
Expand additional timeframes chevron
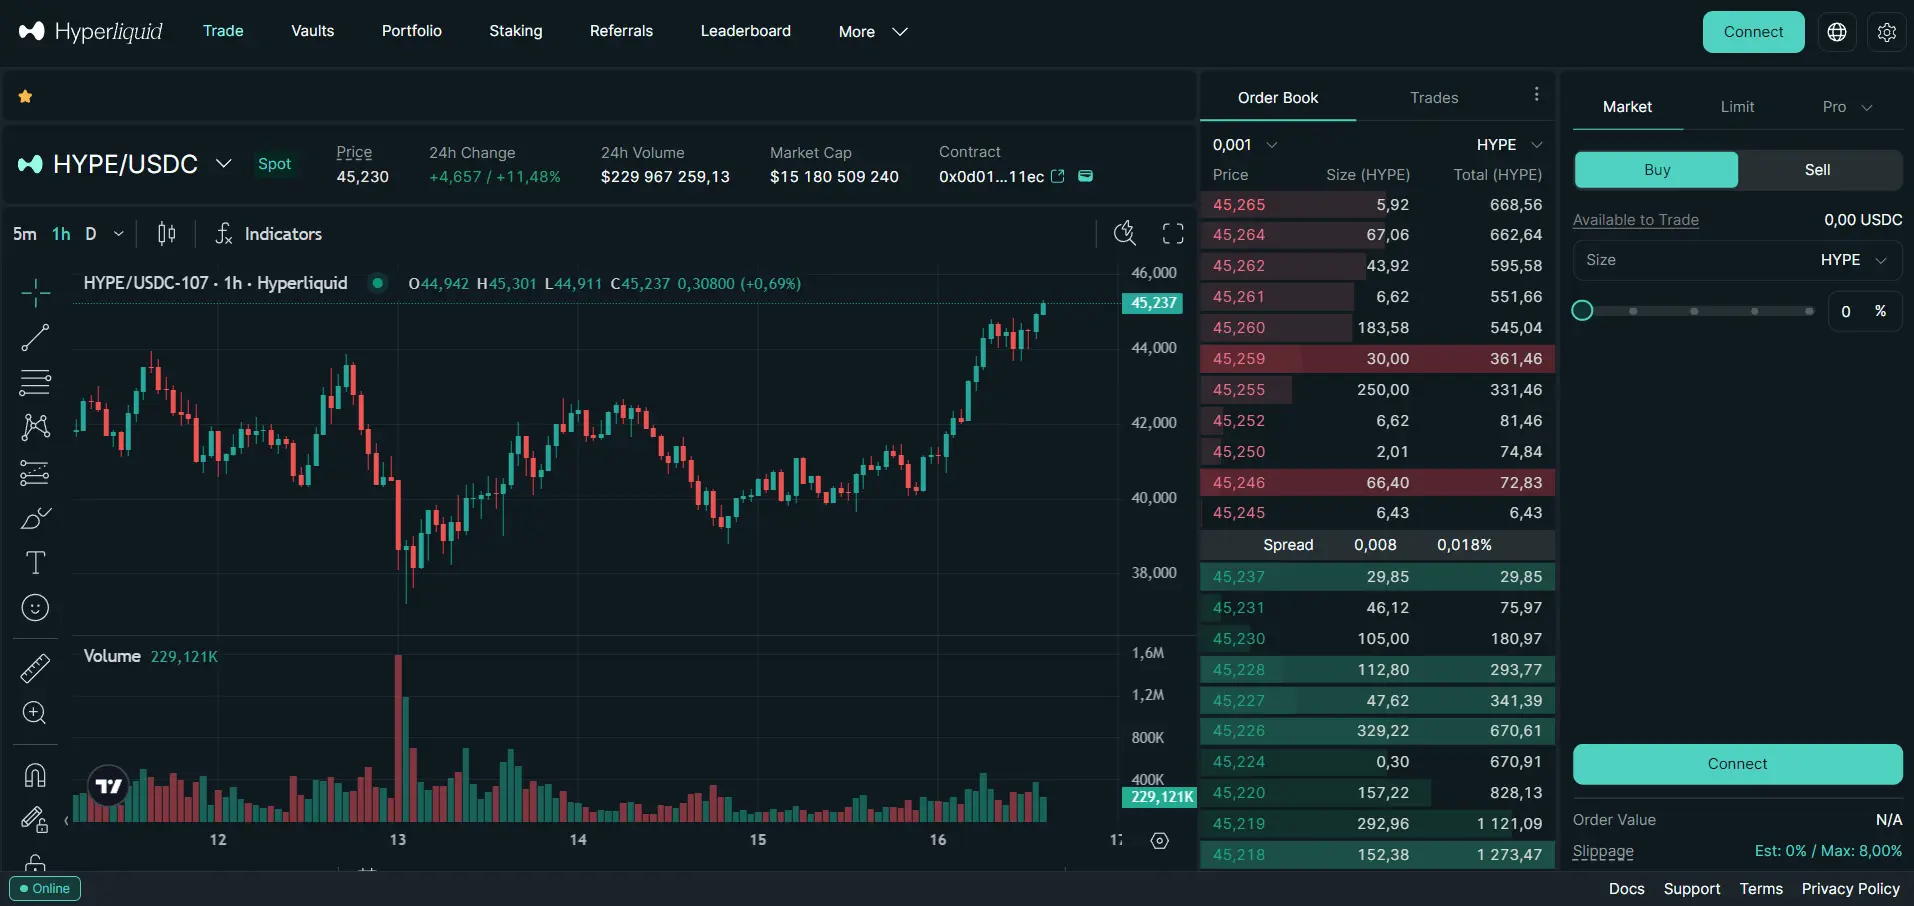tap(119, 234)
